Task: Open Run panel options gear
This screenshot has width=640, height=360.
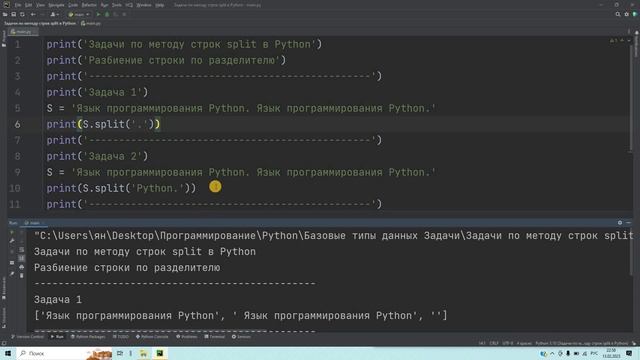Action: click(x=620, y=222)
